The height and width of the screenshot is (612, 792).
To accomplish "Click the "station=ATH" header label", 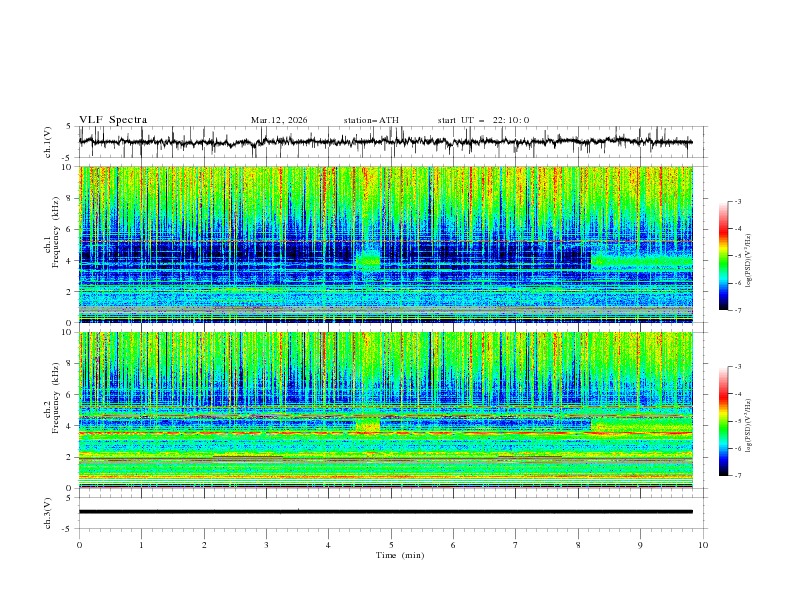I will coord(371,120).
